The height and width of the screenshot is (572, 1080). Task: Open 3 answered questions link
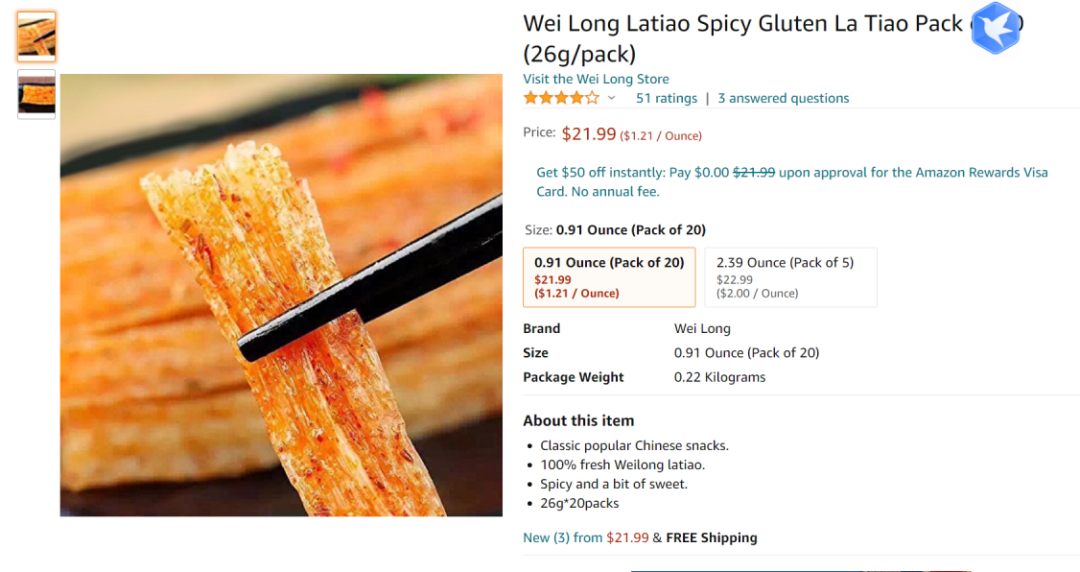[x=783, y=98]
